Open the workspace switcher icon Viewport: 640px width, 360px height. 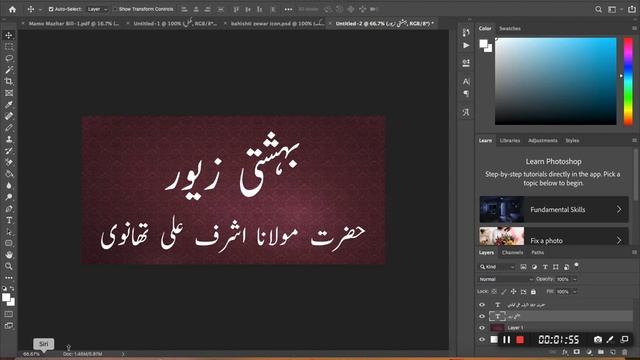pos(612,9)
